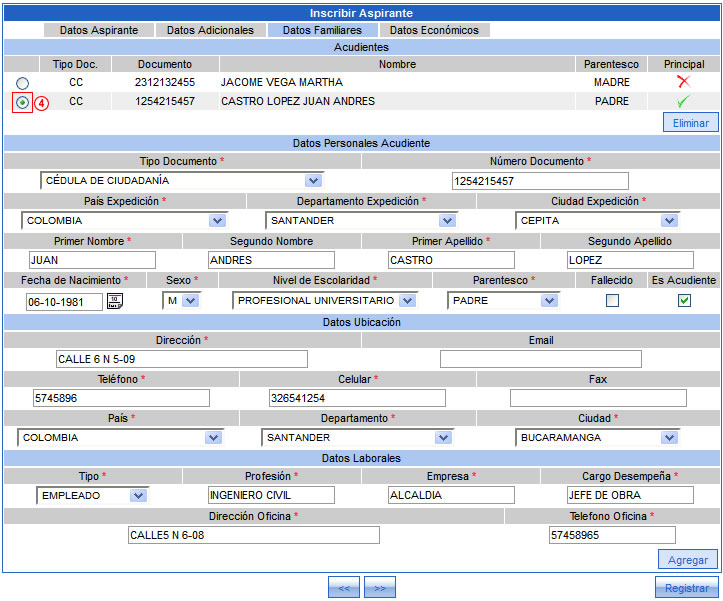723x601 pixels.
Task: Click the name JACOME VEGA MARTHA
Action: [x=282, y=82]
